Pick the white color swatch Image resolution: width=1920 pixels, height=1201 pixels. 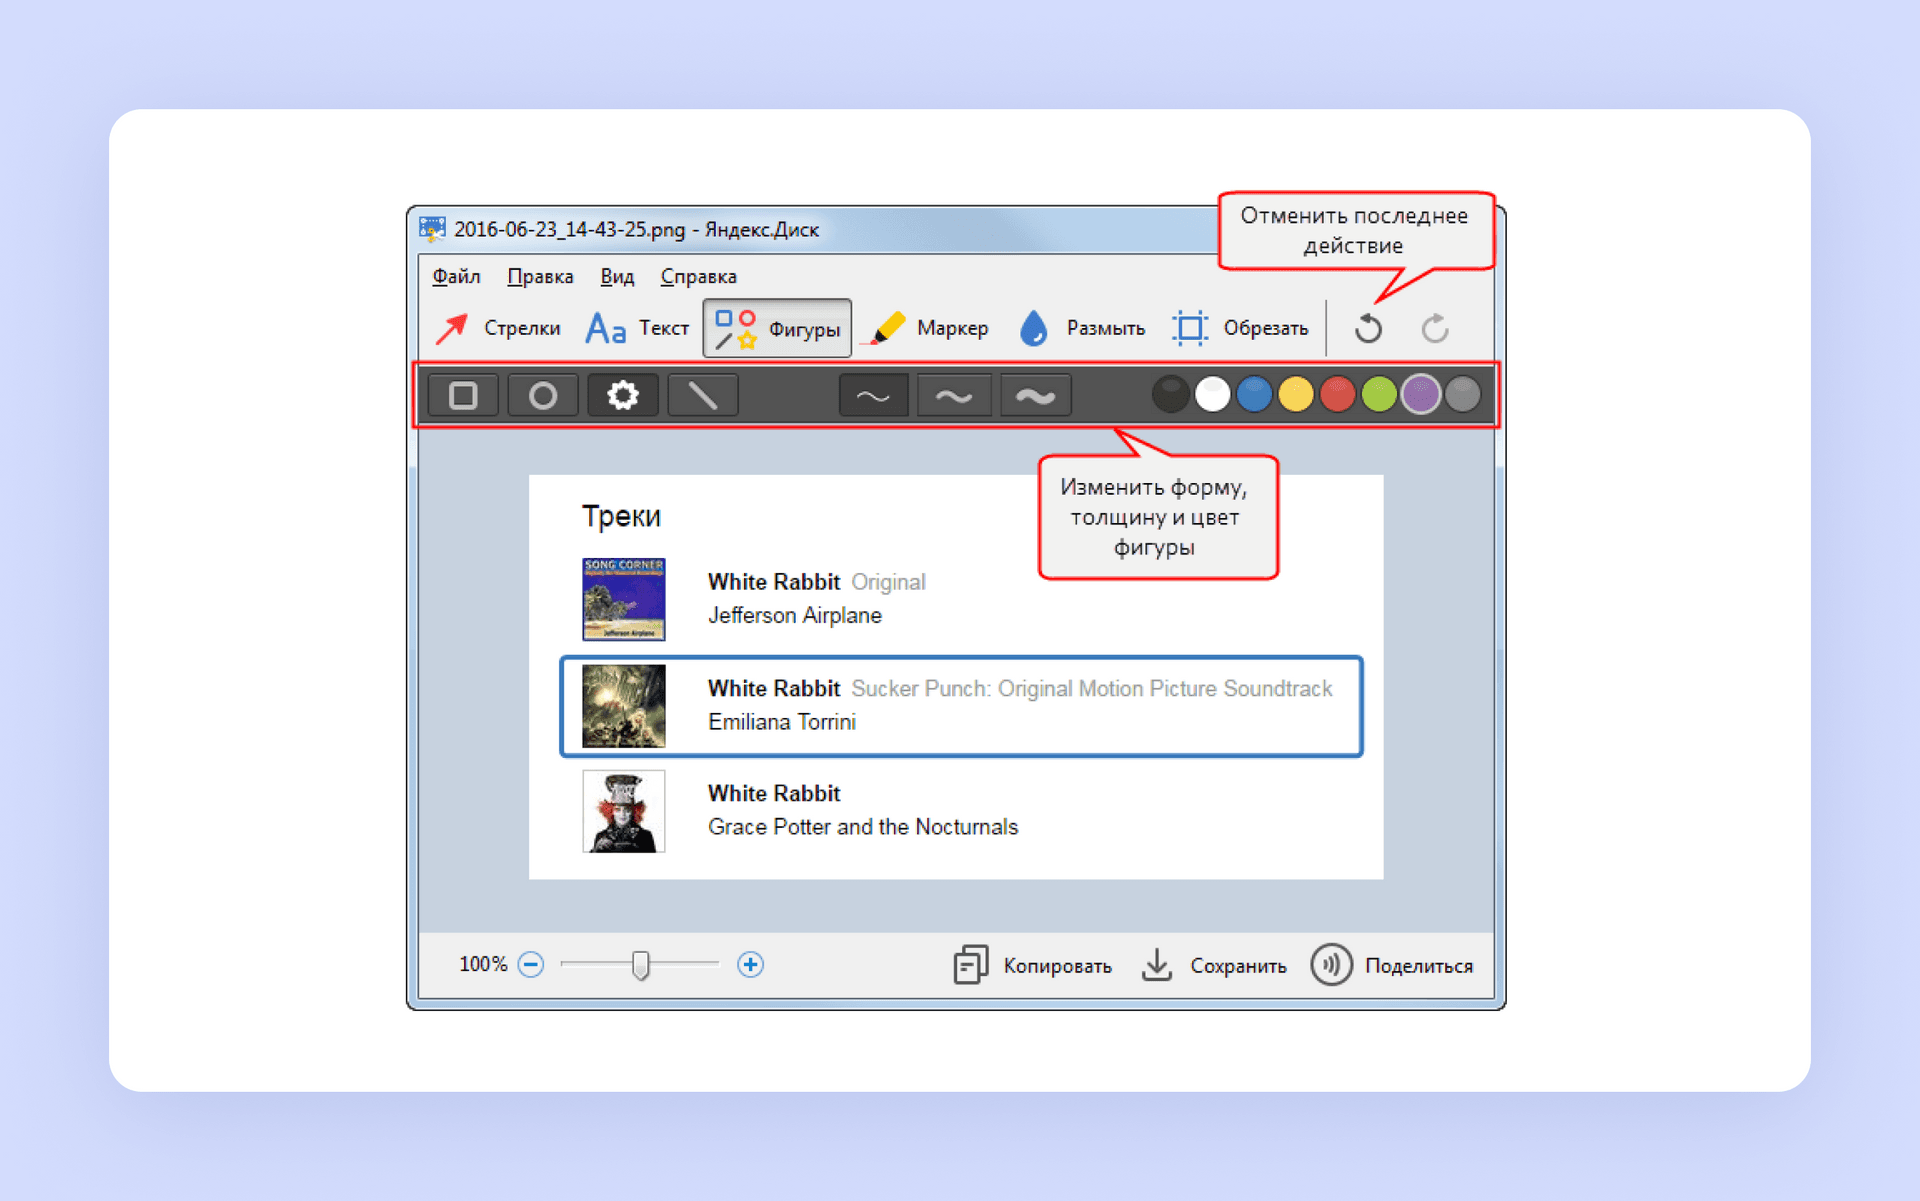coord(1212,394)
